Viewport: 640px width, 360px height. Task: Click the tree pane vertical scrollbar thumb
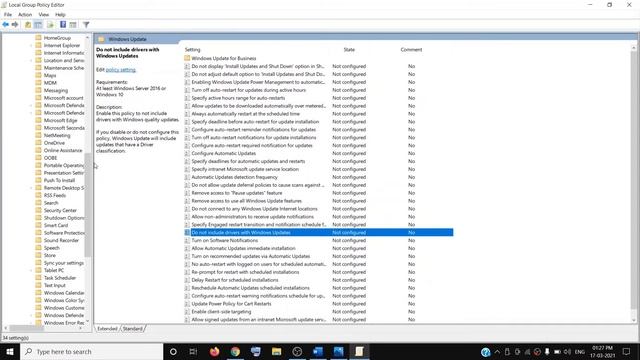[x=87, y=205]
